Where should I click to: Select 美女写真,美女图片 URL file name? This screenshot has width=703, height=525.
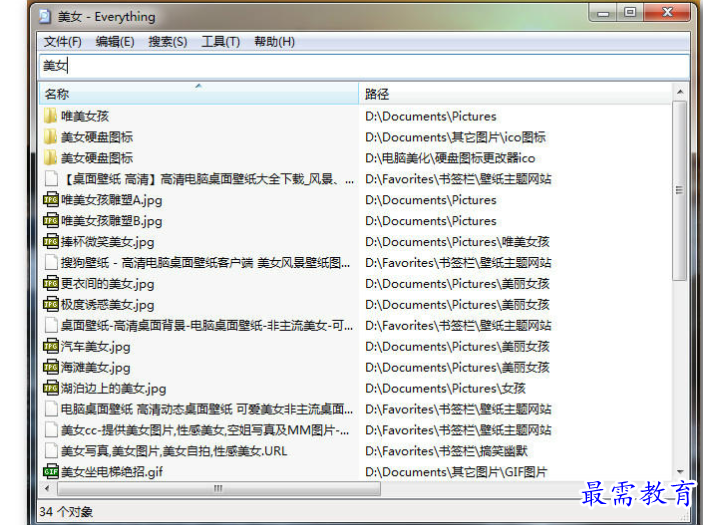174,451
